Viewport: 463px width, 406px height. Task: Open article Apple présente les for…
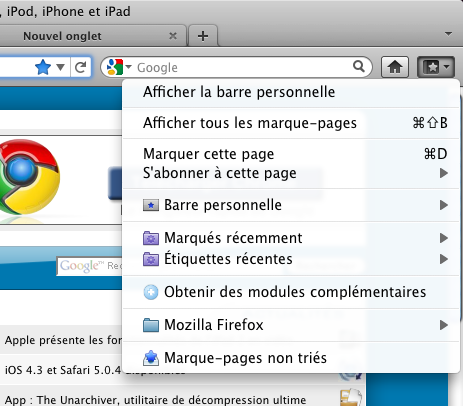(x=63, y=340)
